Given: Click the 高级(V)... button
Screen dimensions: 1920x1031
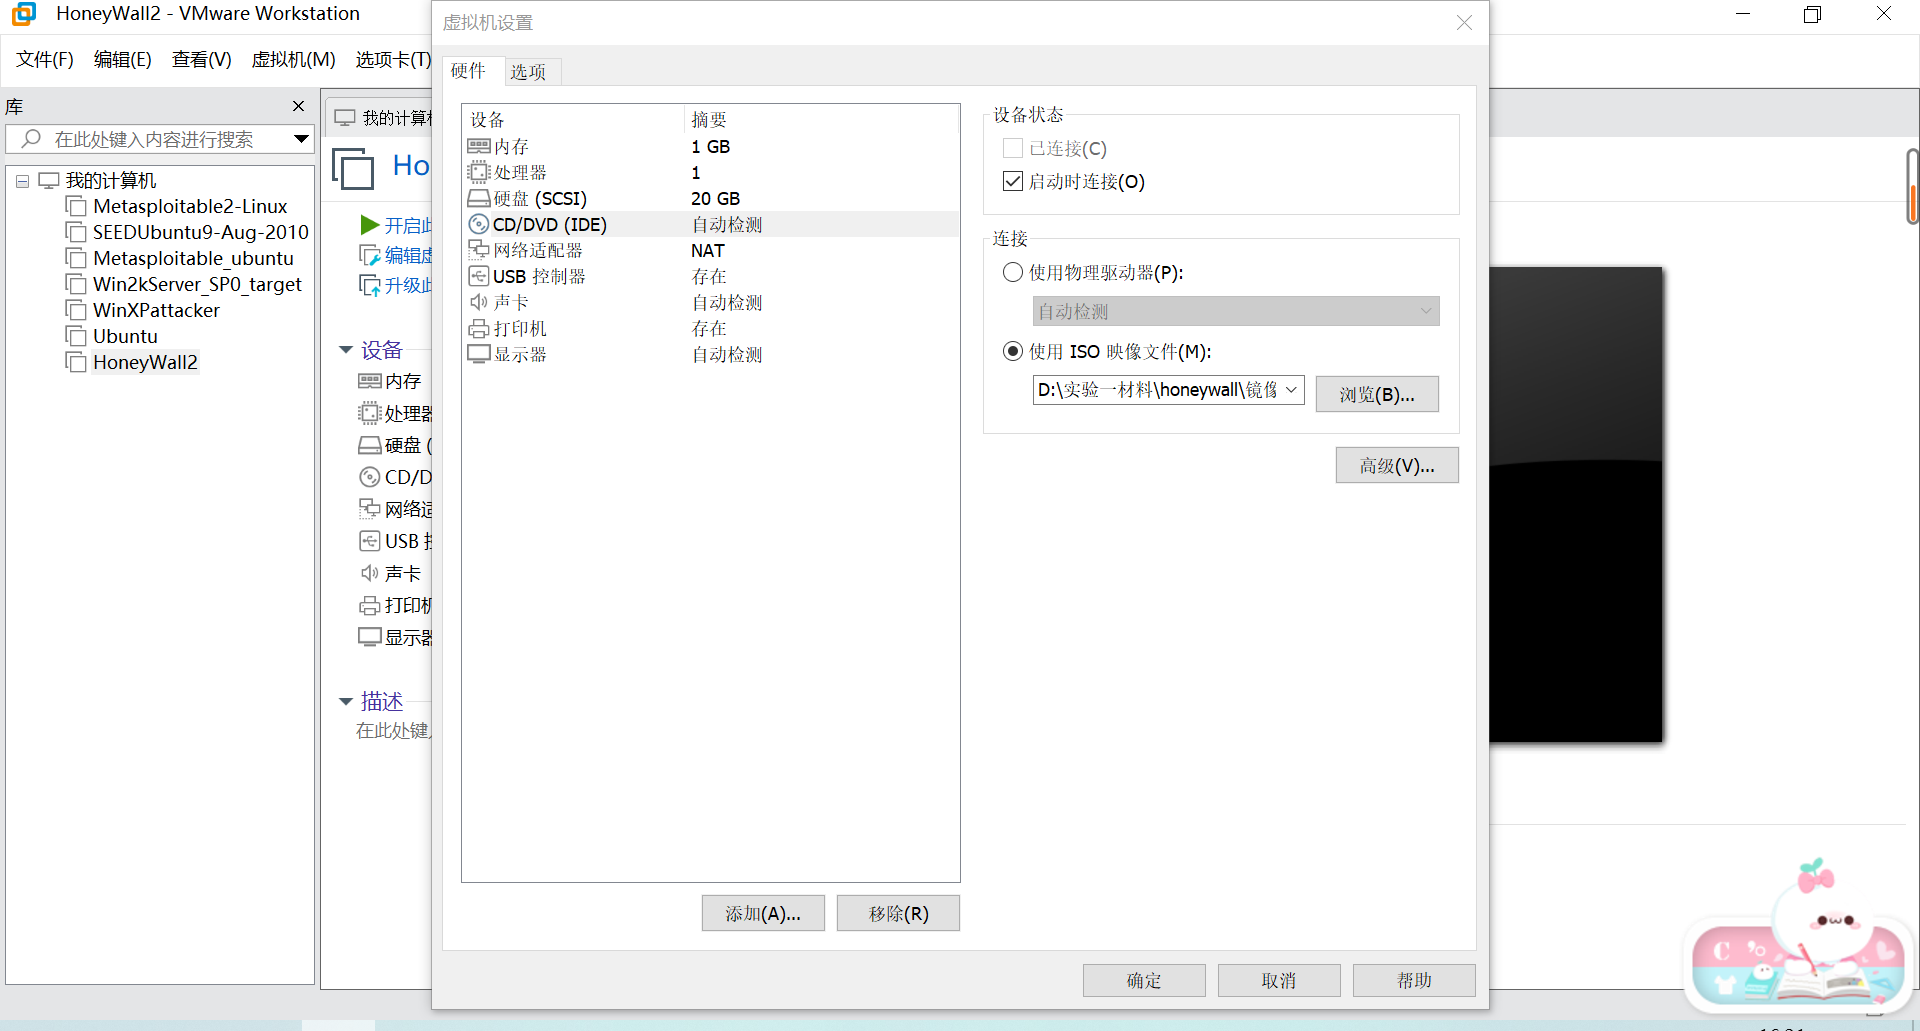Looking at the screenshot, I should [x=1397, y=465].
